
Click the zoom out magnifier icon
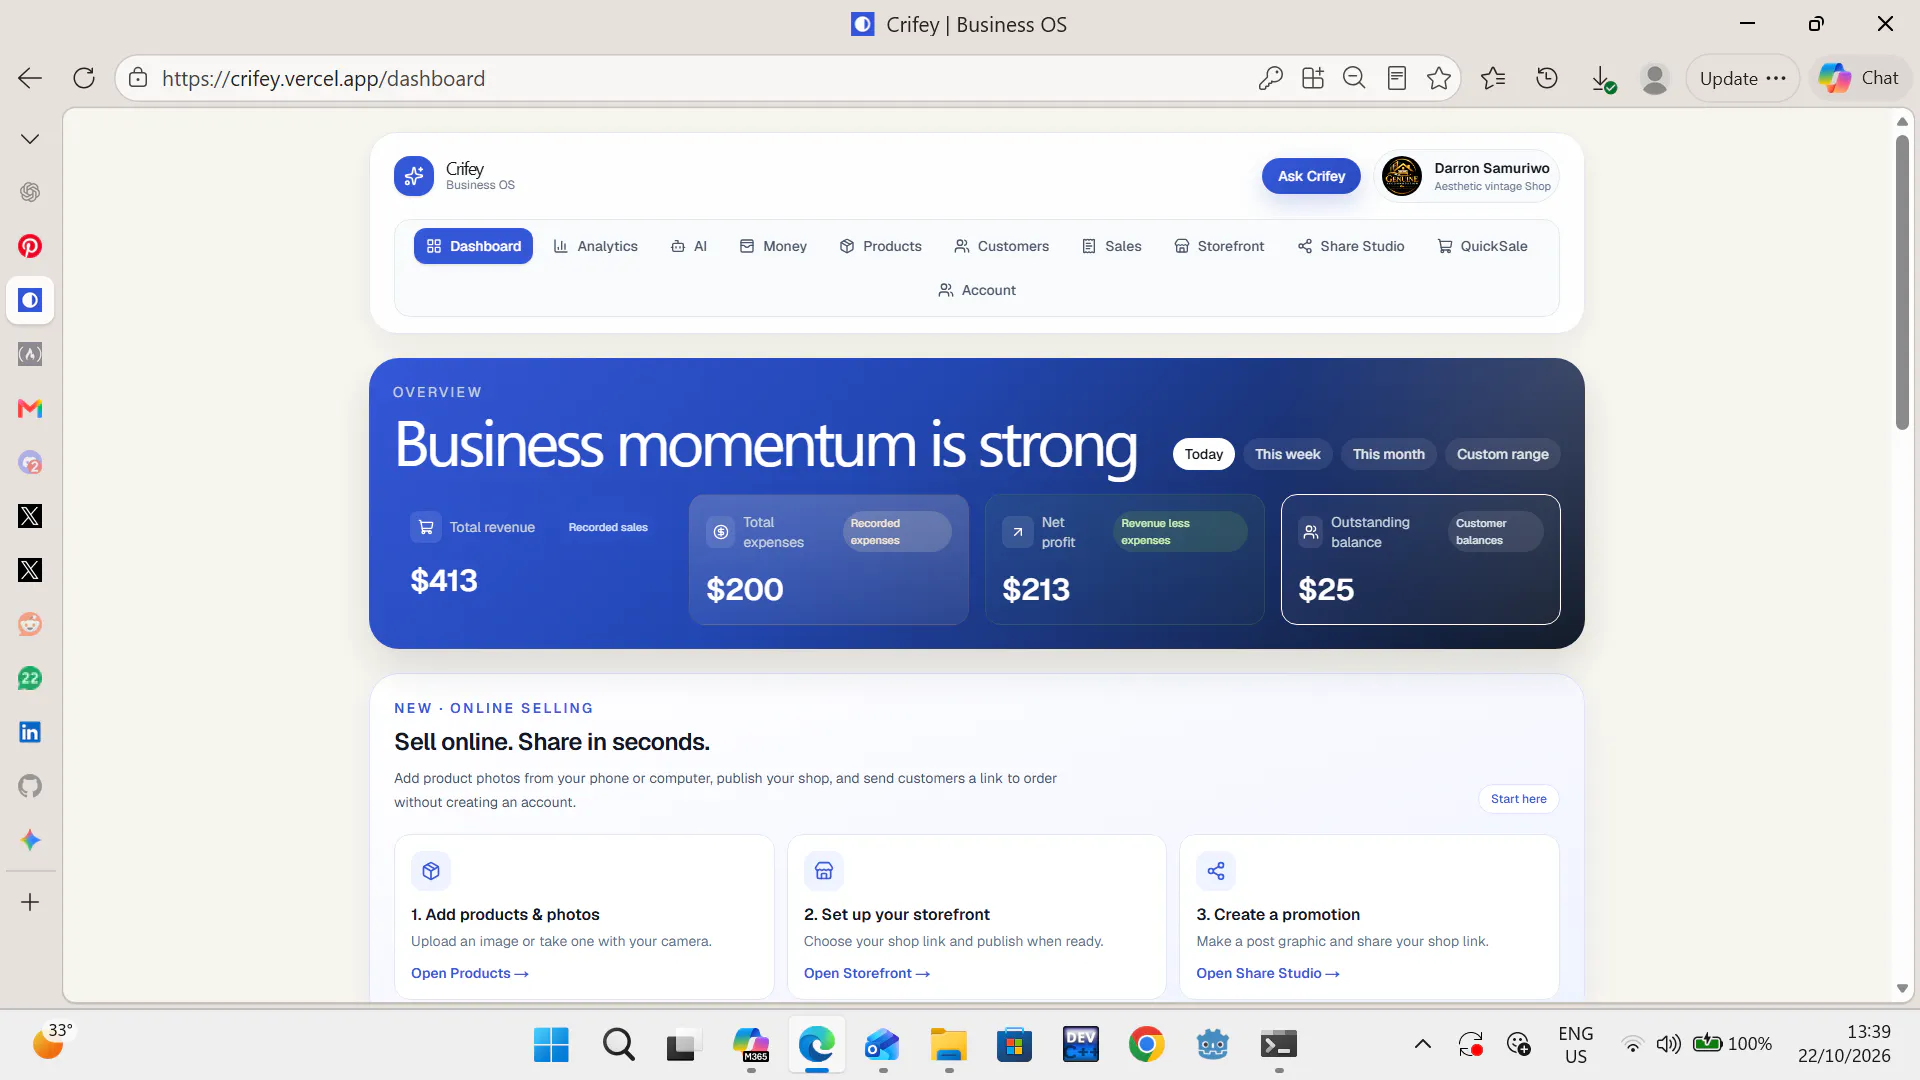click(x=1354, y=78)
